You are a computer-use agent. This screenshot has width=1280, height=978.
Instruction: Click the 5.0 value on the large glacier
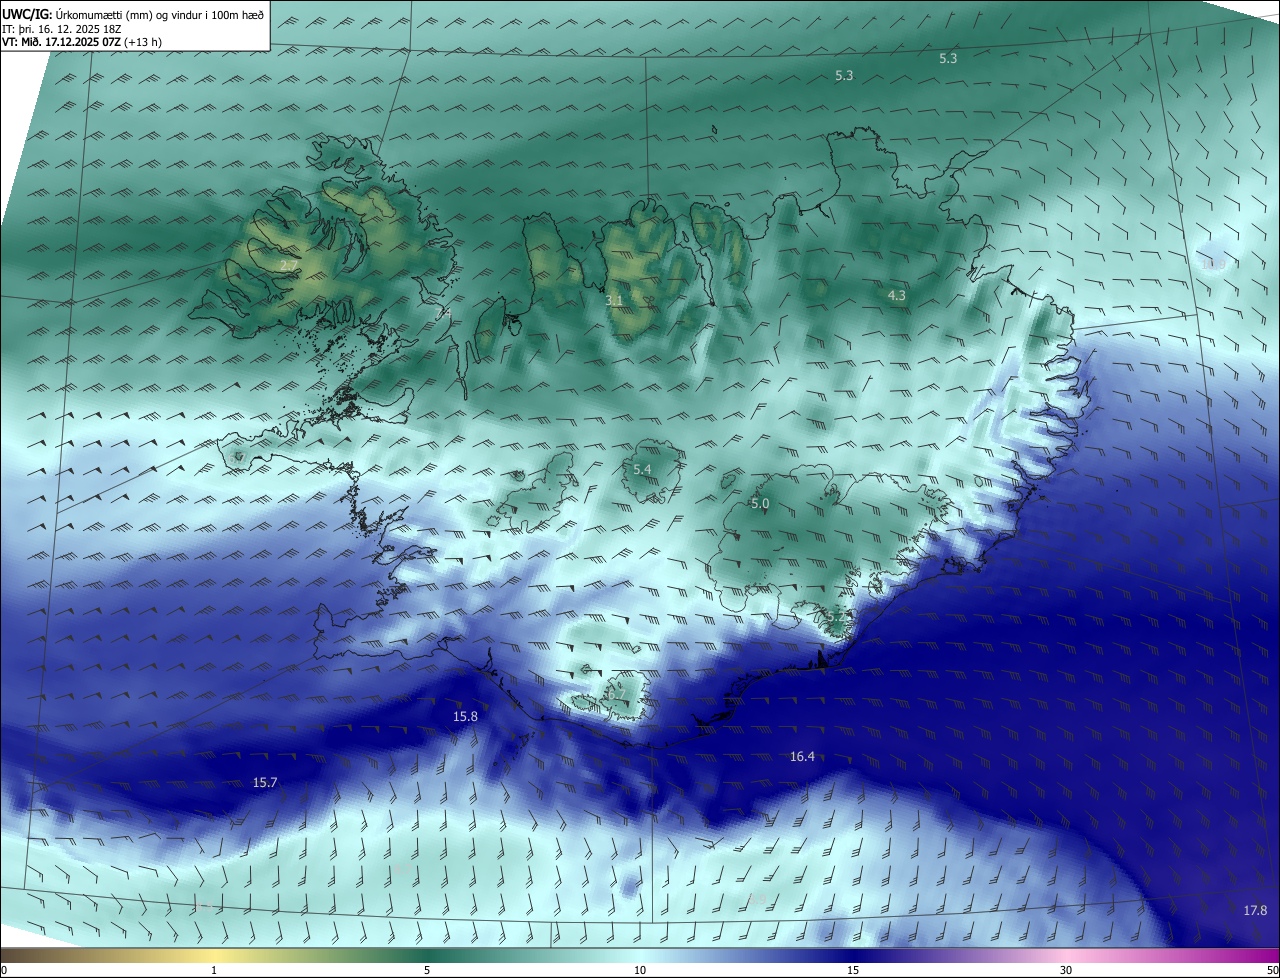(760, 503)
